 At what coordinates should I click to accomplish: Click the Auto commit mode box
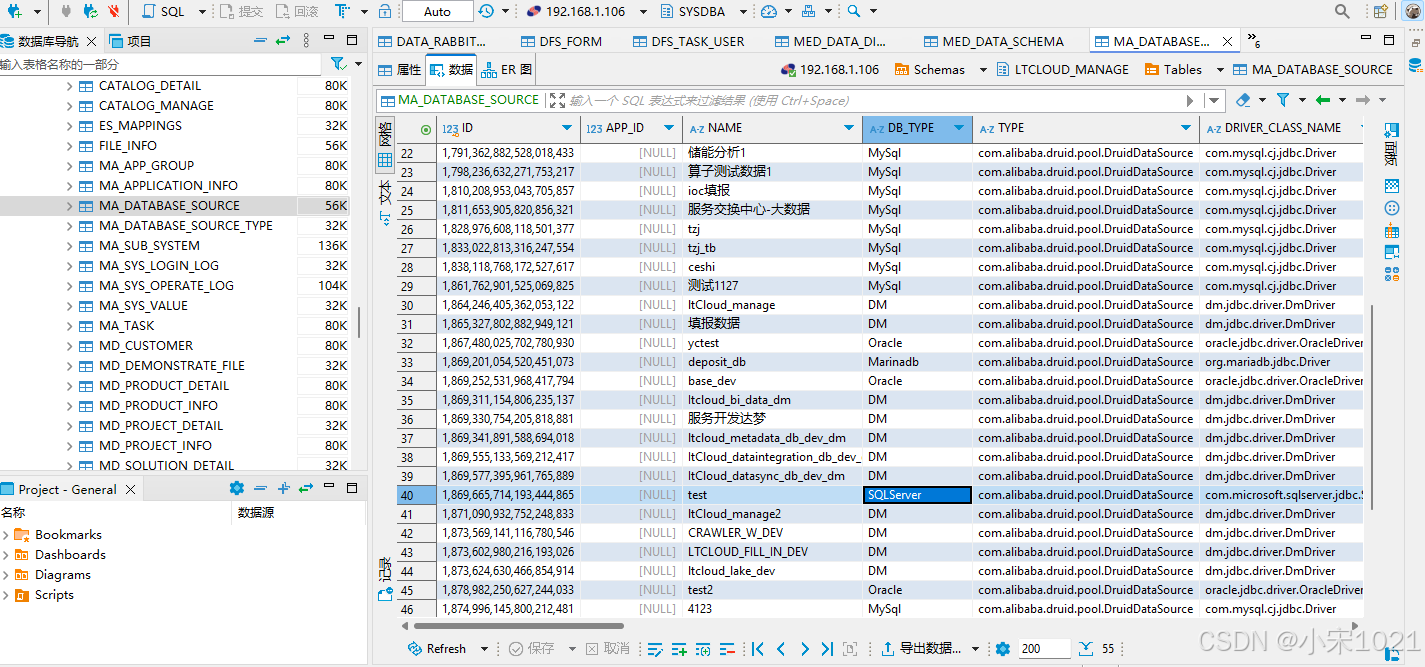point(437,12)
